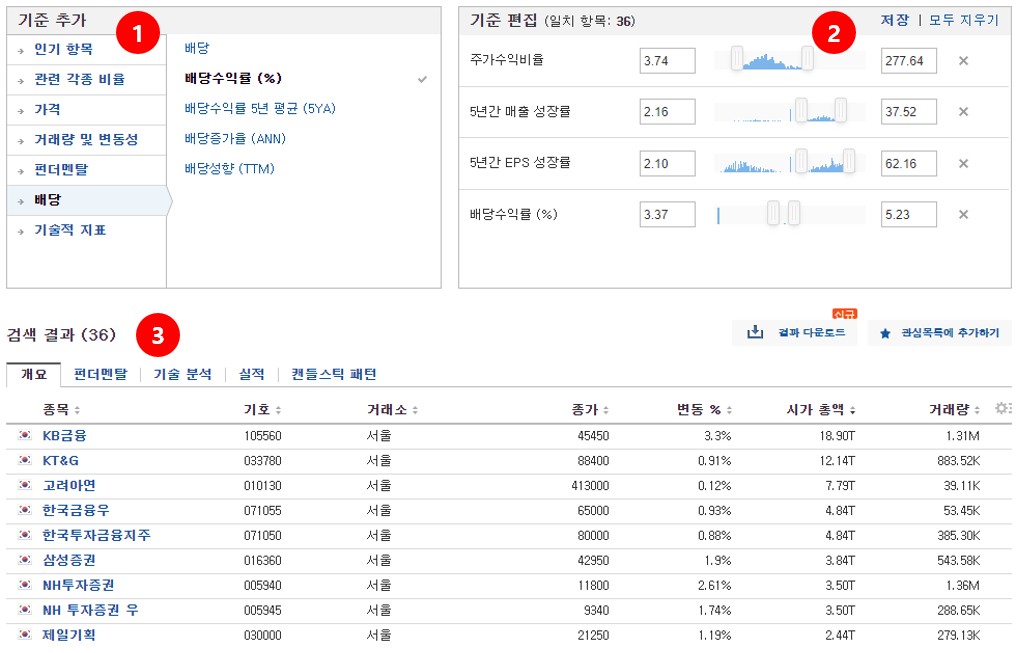The height and width of the screenshot is (653, 1016).
Task: Switch to the 개요 results tab
Action: [x=34, y=374]
